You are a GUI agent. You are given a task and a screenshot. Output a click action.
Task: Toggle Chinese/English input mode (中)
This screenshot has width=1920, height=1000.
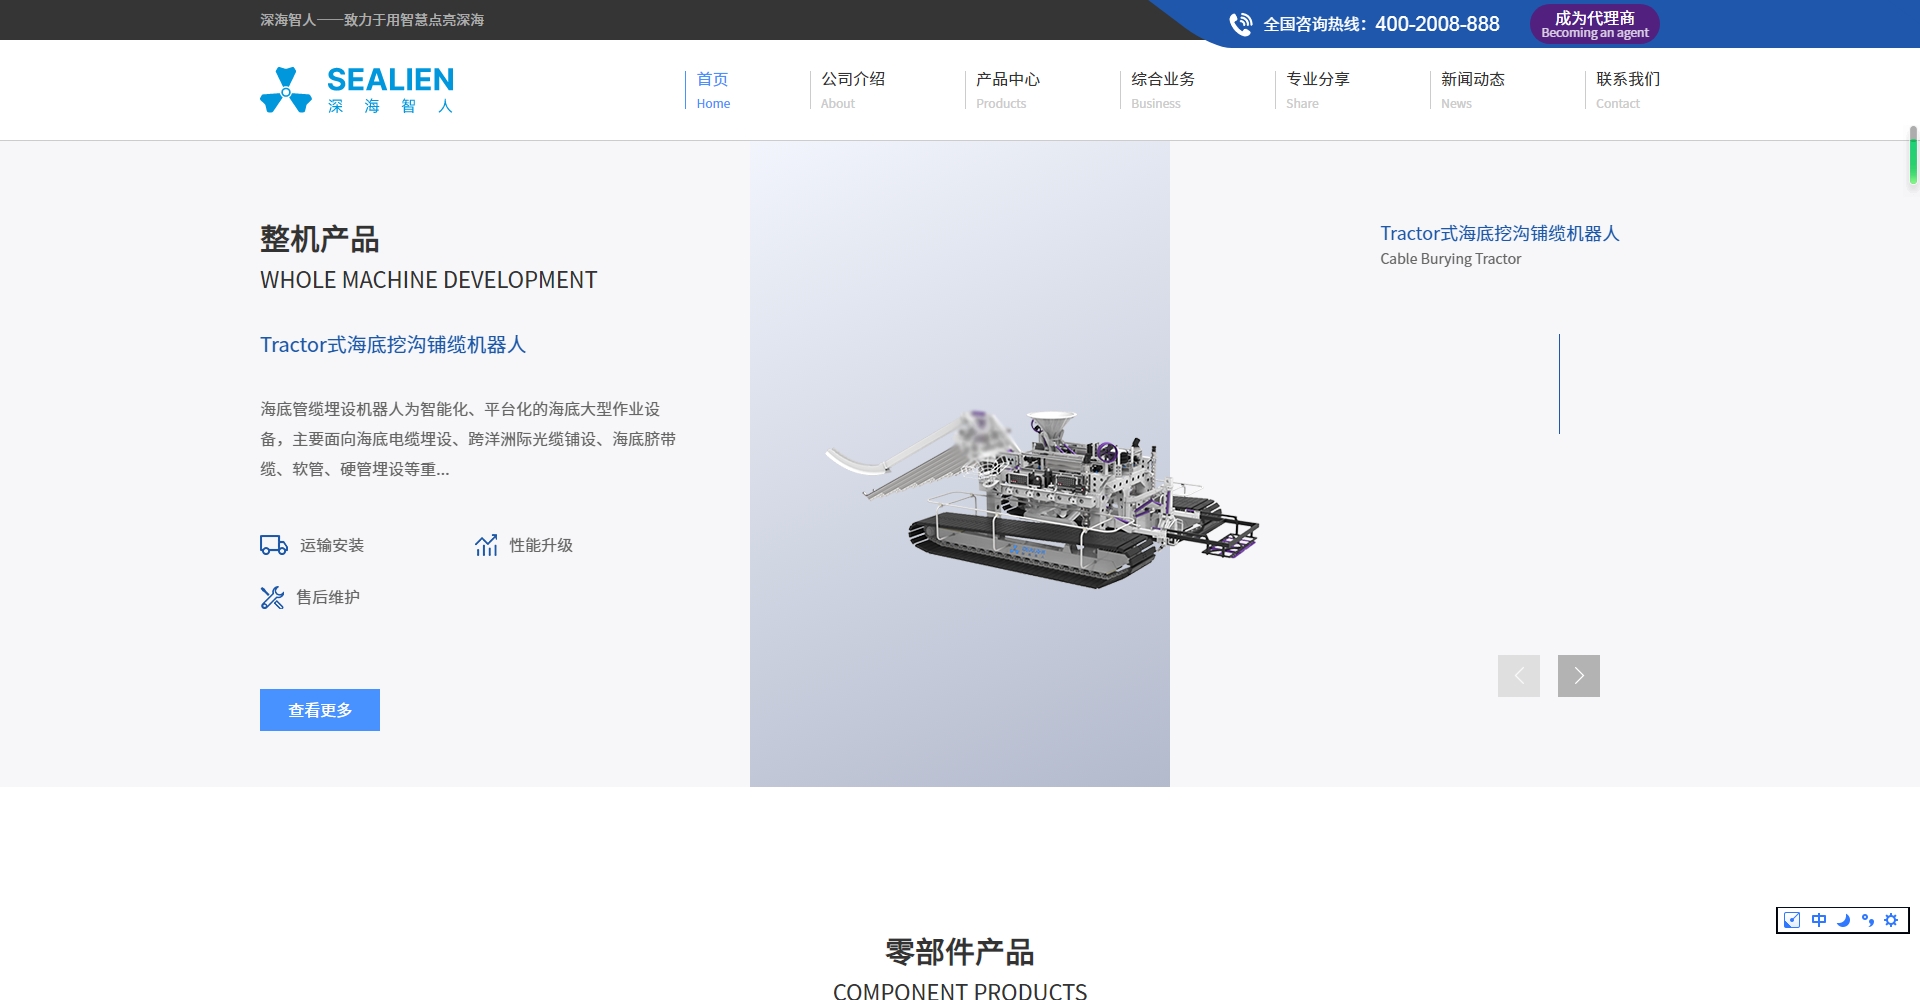[x=1818, y=920]
